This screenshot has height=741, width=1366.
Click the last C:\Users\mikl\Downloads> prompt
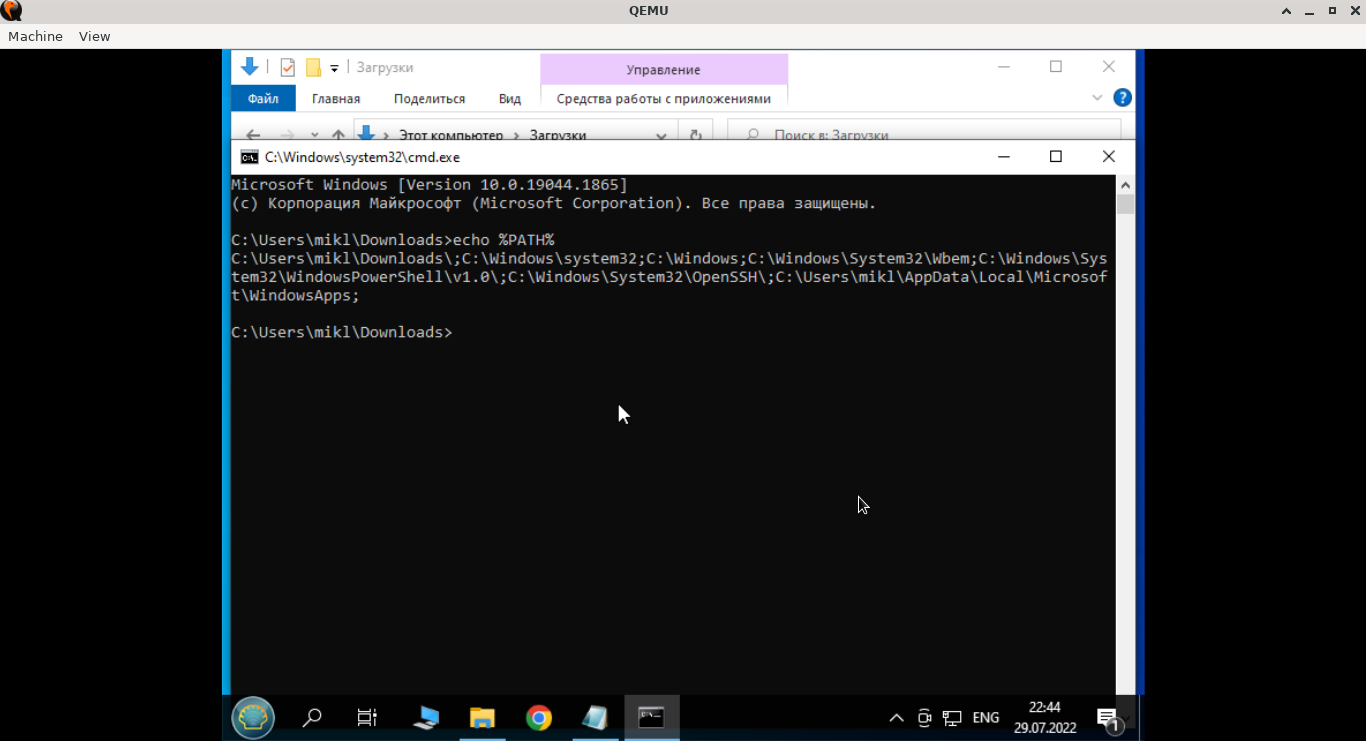[341, 332]
